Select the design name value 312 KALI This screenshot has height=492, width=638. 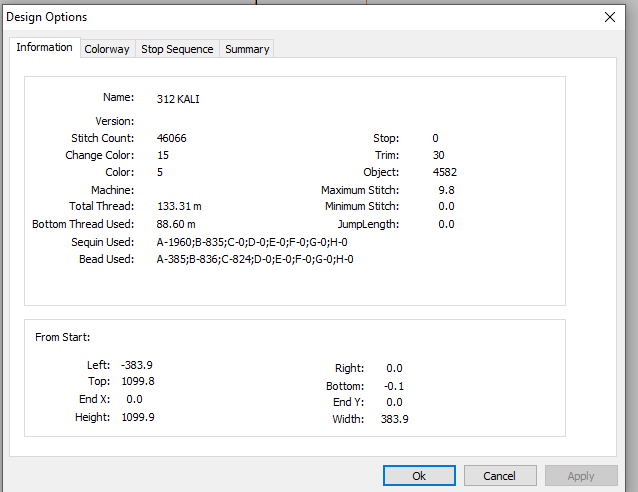(178, 99)
